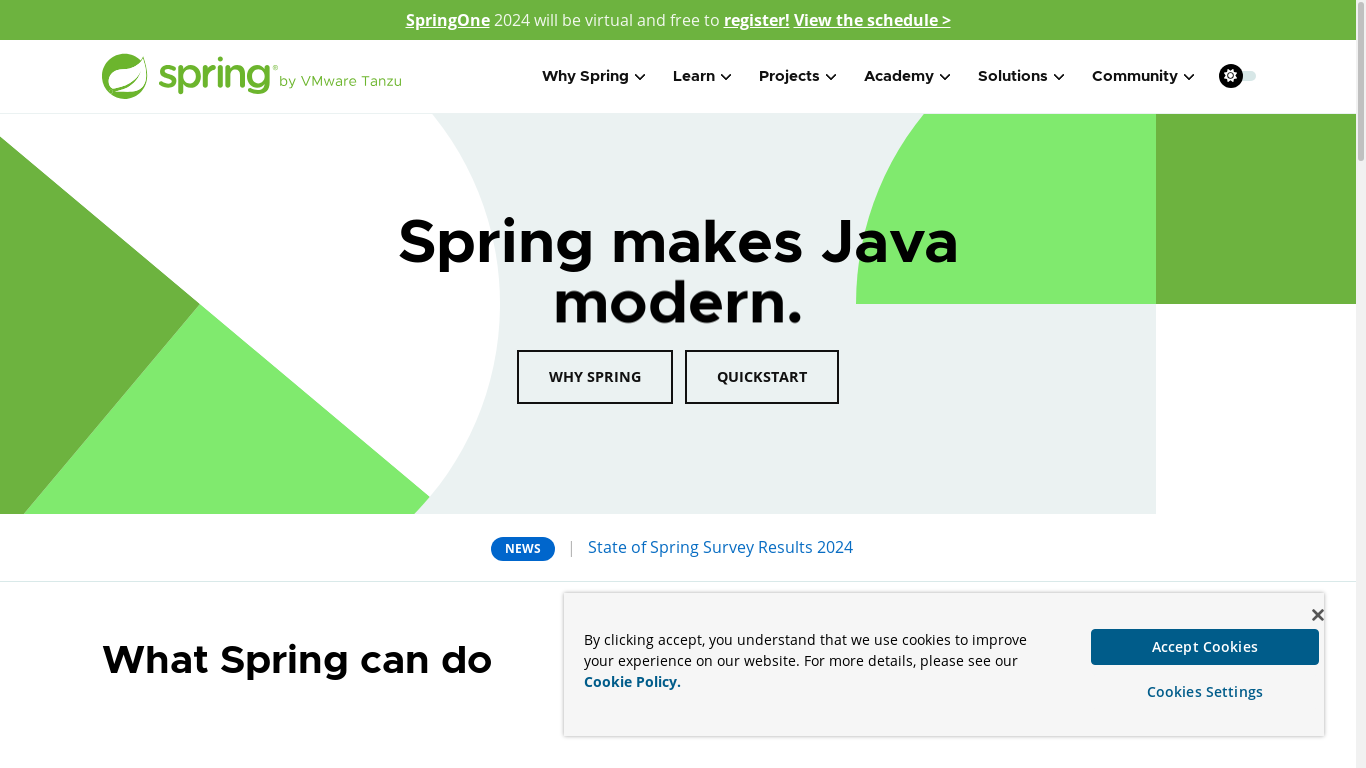This screenshot has width=1366, height=768.
Task: Expand the Solutions menu chevron
Action: pos(1059,77)
